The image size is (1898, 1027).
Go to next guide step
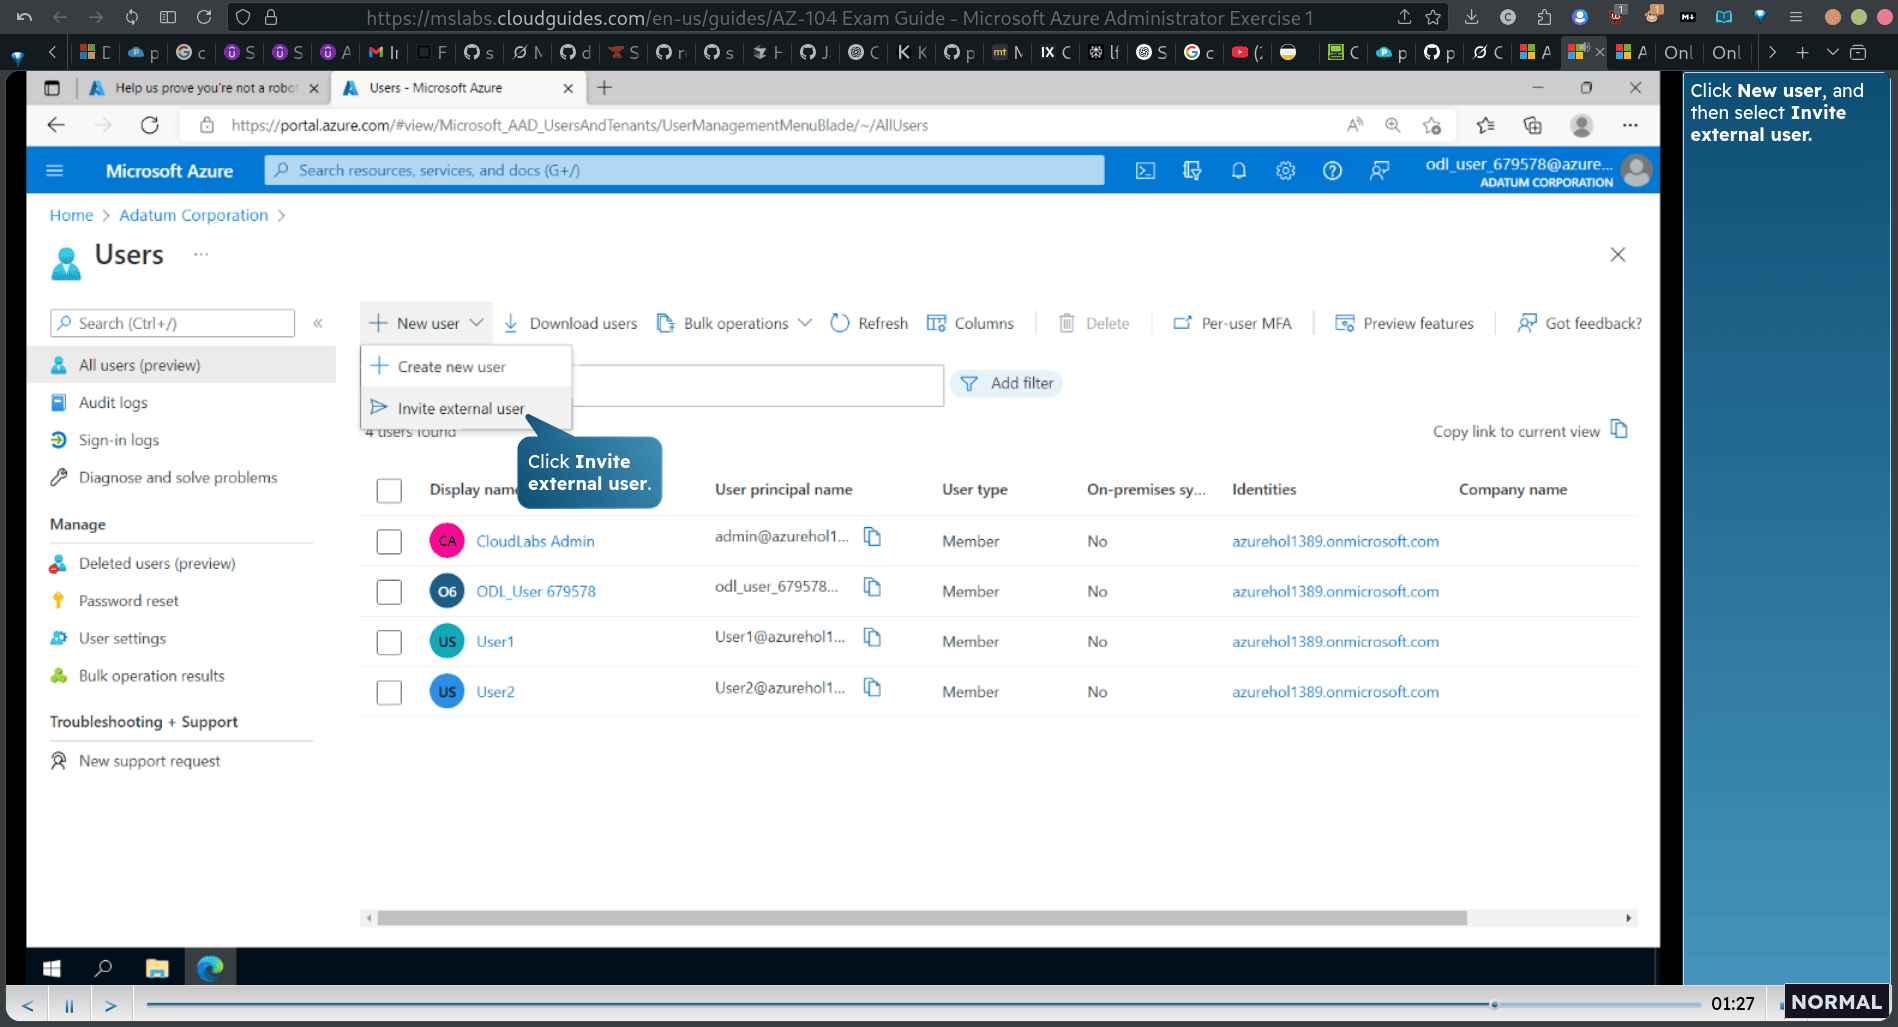pyautogui.click(x=111, y=1005)
